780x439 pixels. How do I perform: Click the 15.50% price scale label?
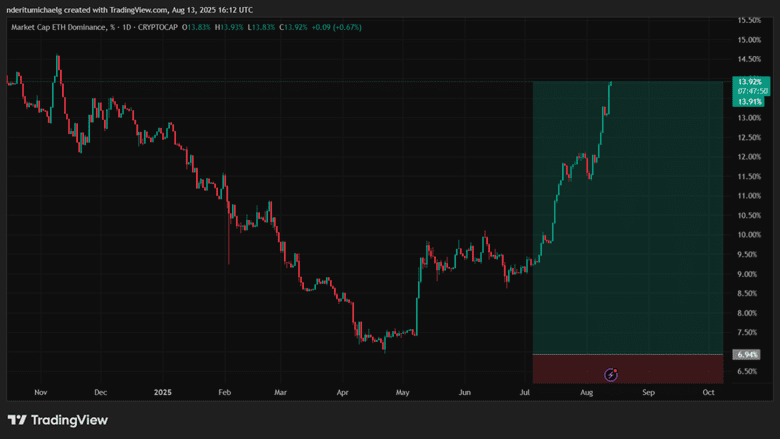[x=749, y=20]
